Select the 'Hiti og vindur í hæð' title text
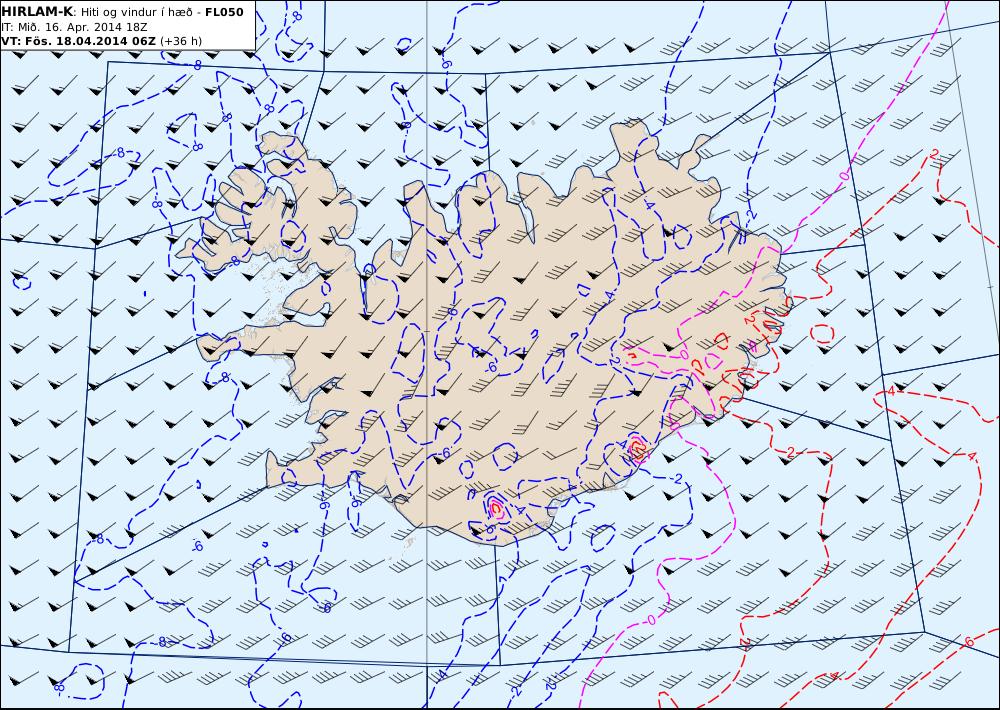 [136, 13]
